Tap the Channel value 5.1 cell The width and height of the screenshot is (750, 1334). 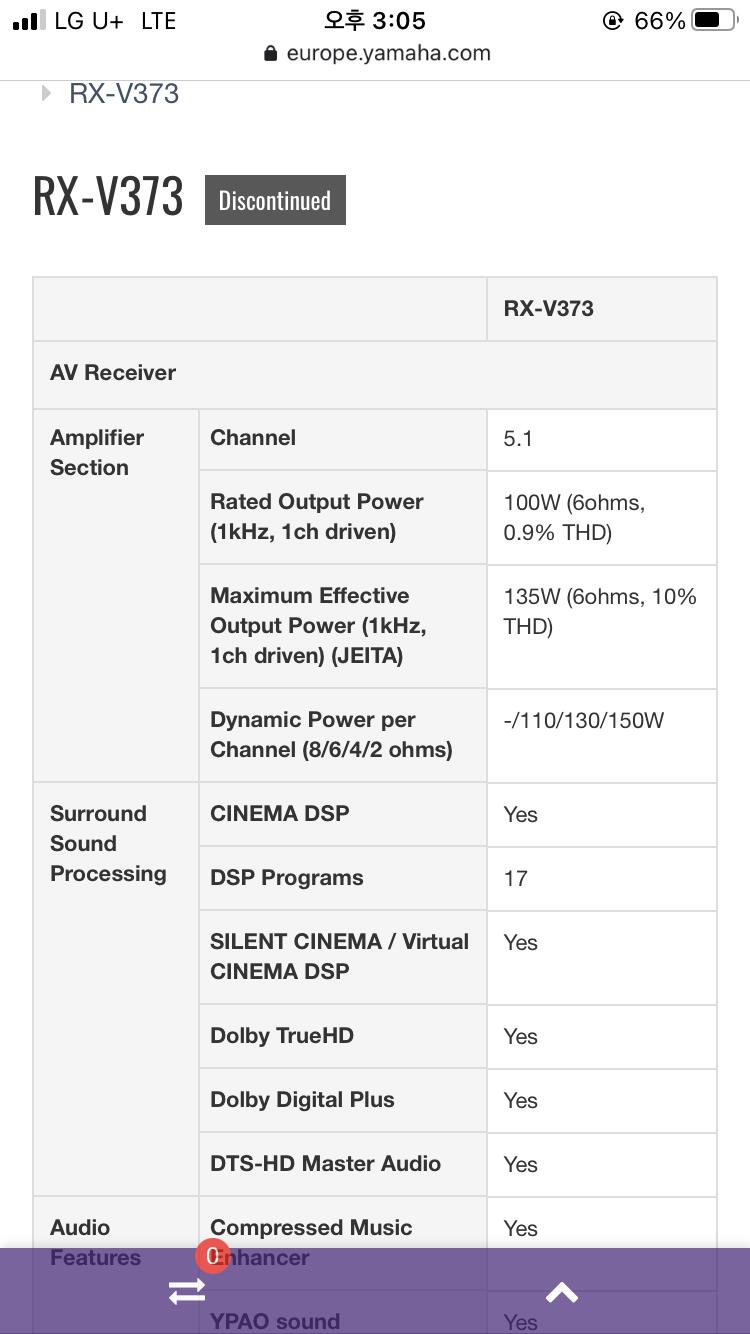pyautogui.click(x=602, y=439)
